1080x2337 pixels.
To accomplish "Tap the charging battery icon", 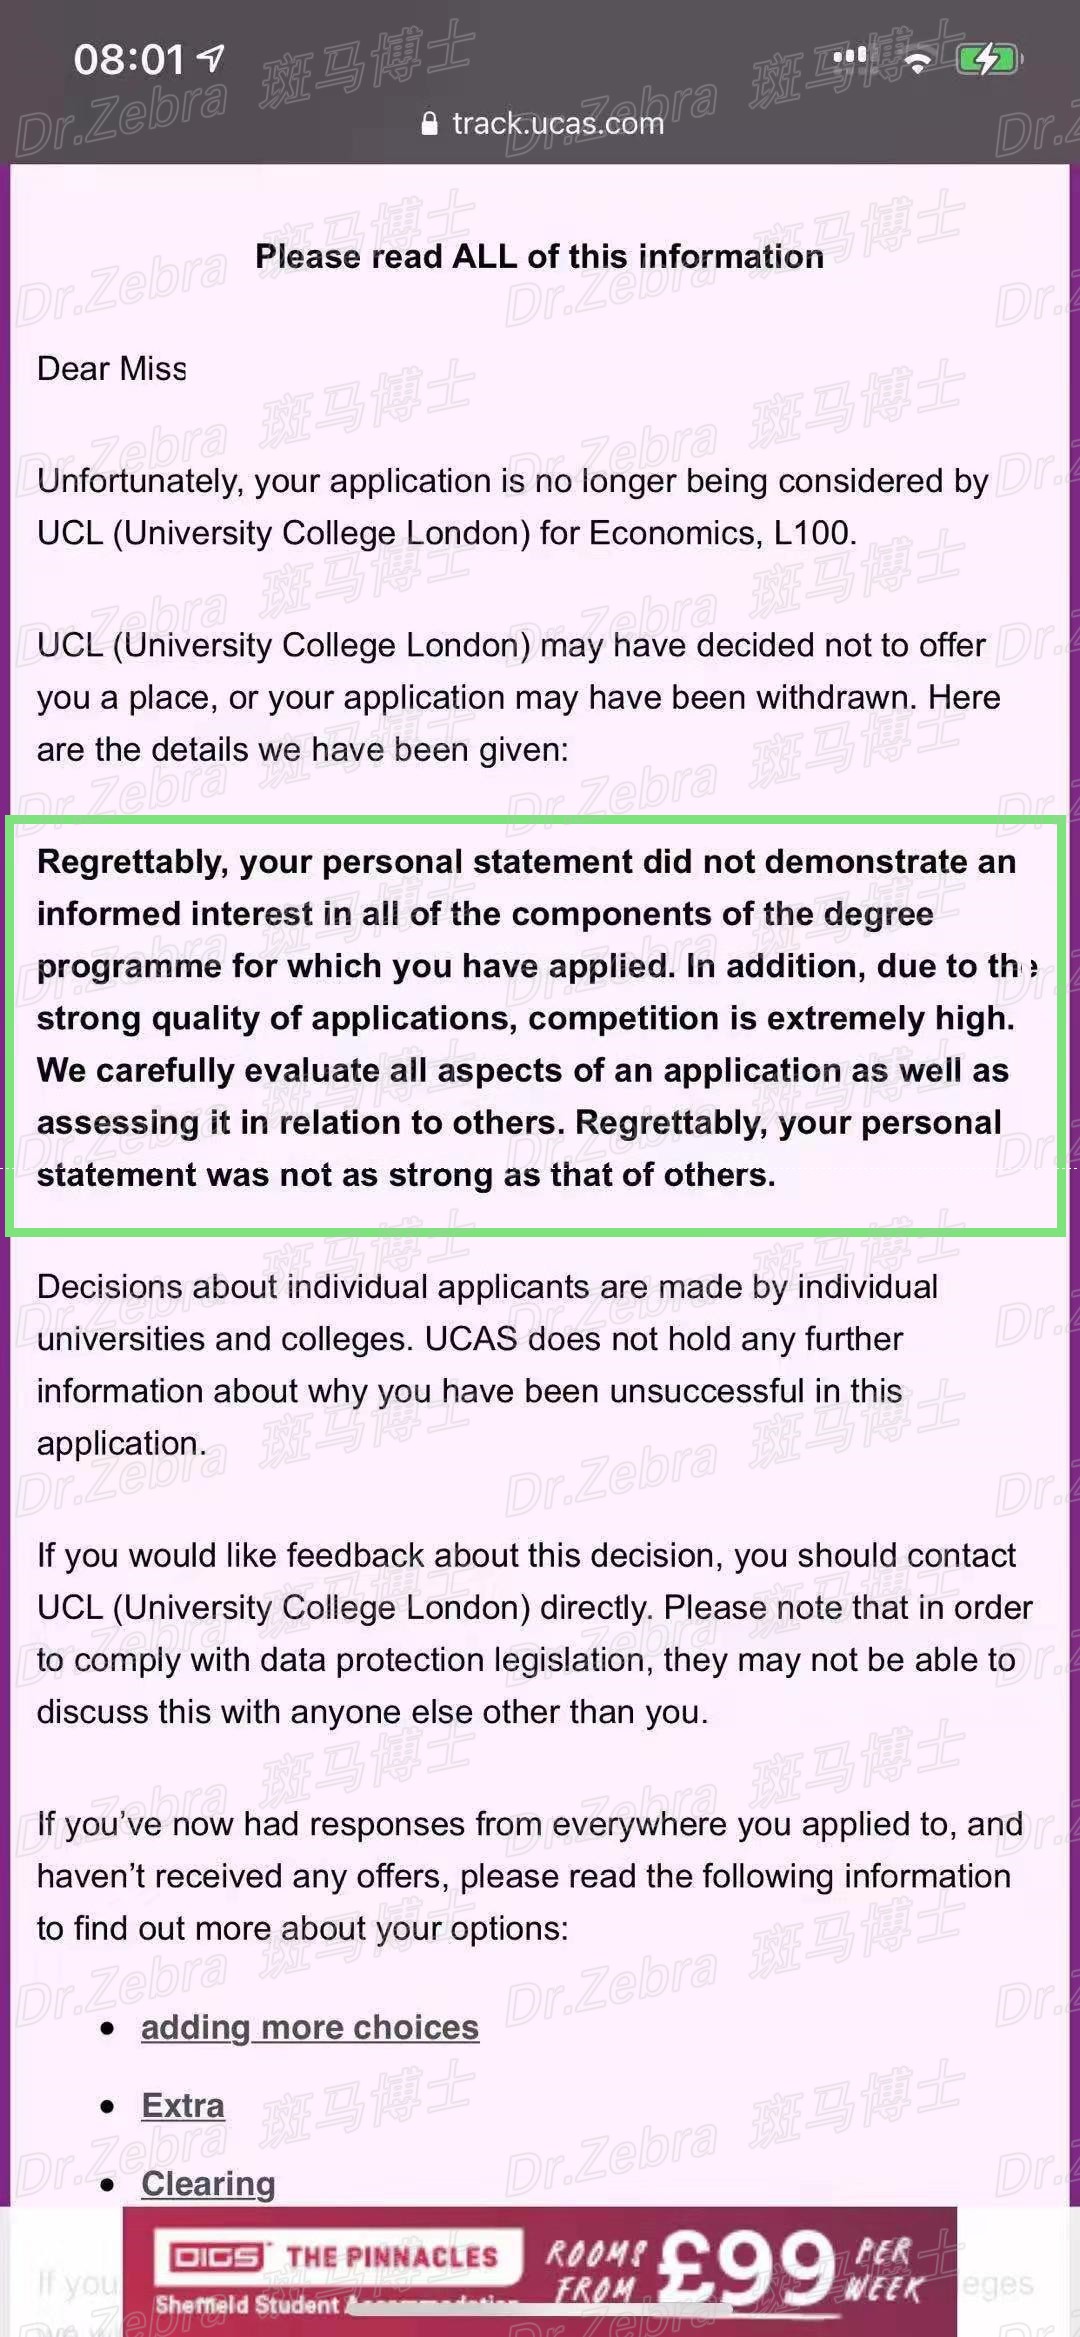I will click(988, 60).
